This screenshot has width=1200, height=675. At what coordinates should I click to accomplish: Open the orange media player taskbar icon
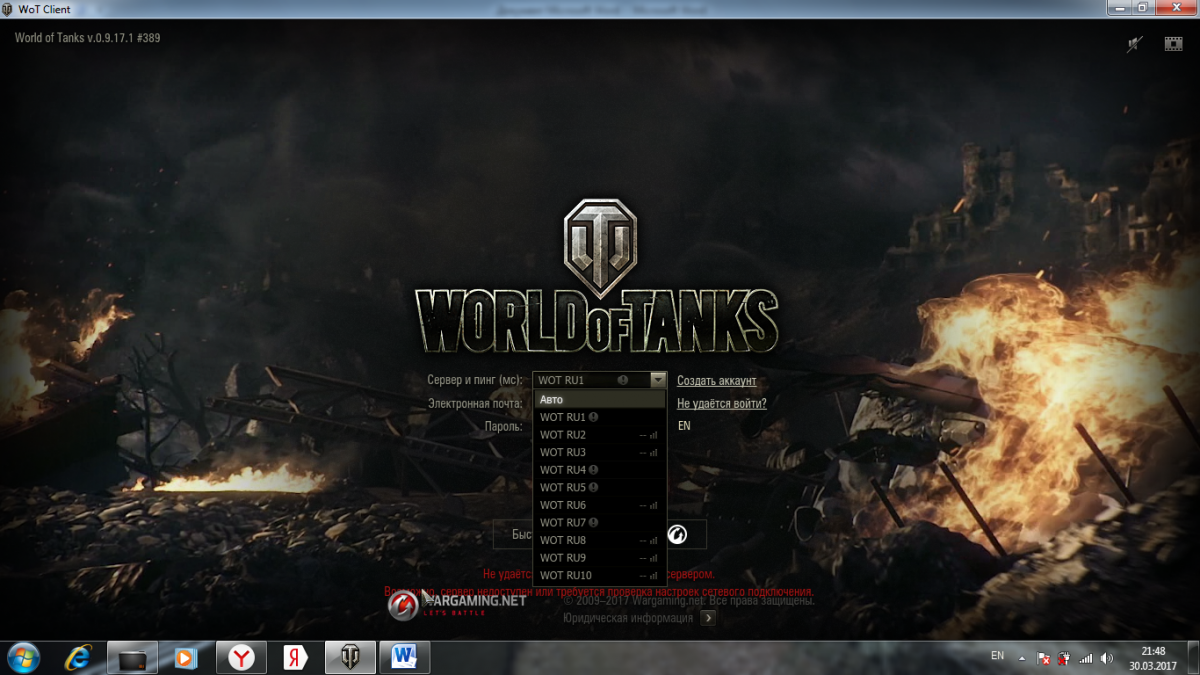(x=186, y=657)
